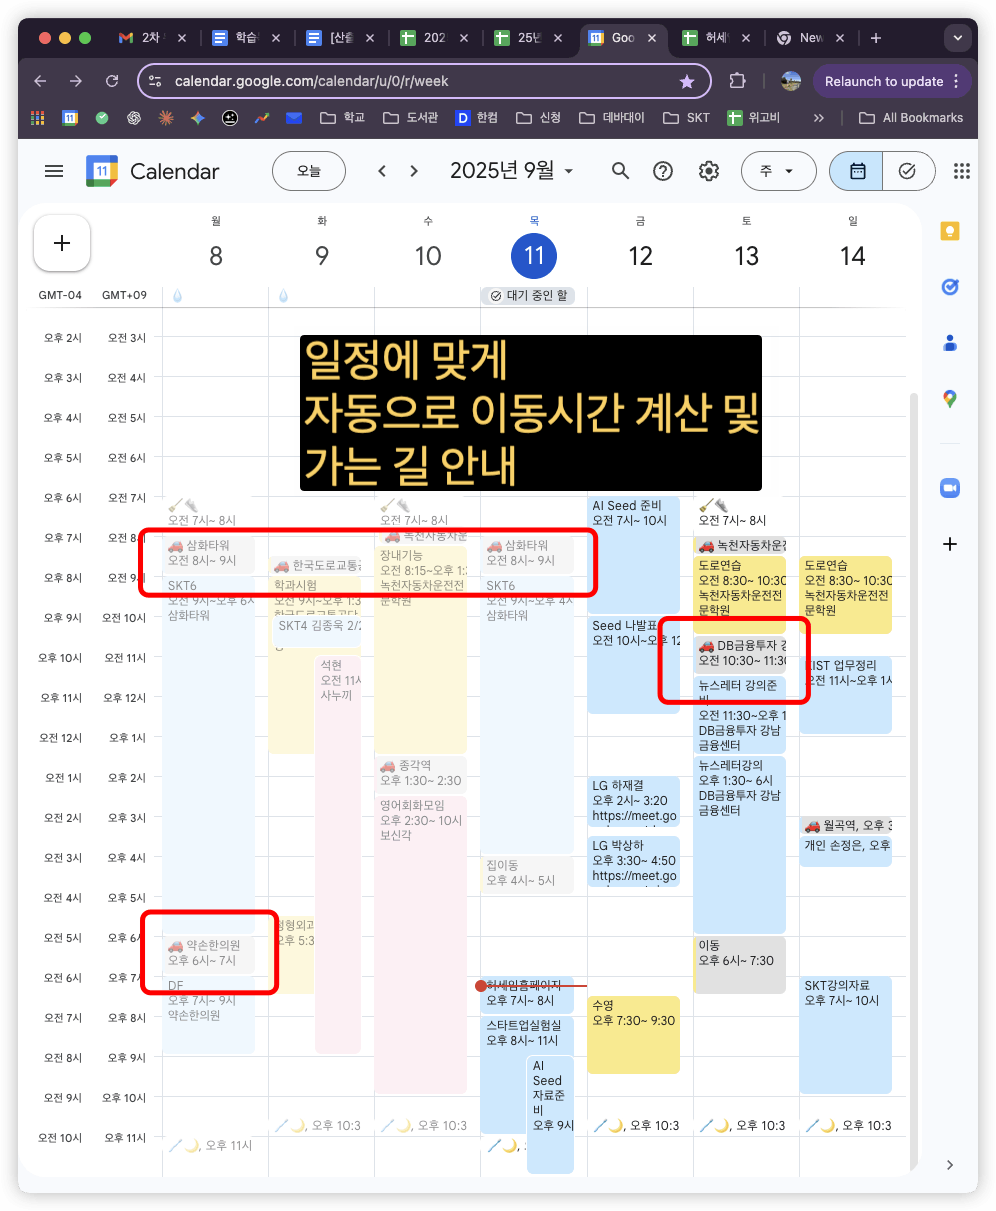Open Zoom add-on in side panel
The width and height of the screenshot is (996, 1211).
tap(950, 488)
